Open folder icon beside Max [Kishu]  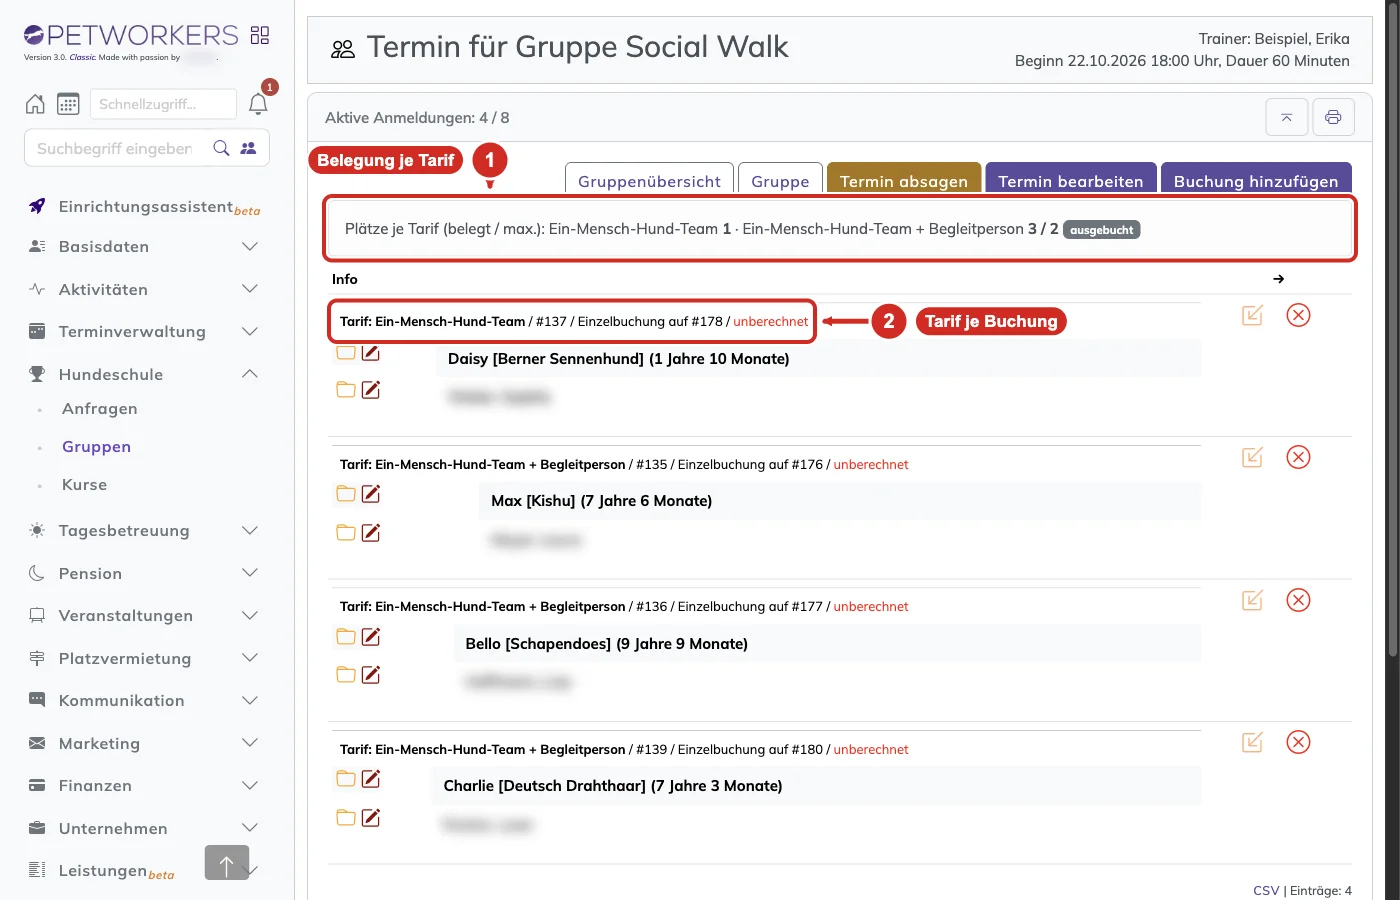pos(346,494)
